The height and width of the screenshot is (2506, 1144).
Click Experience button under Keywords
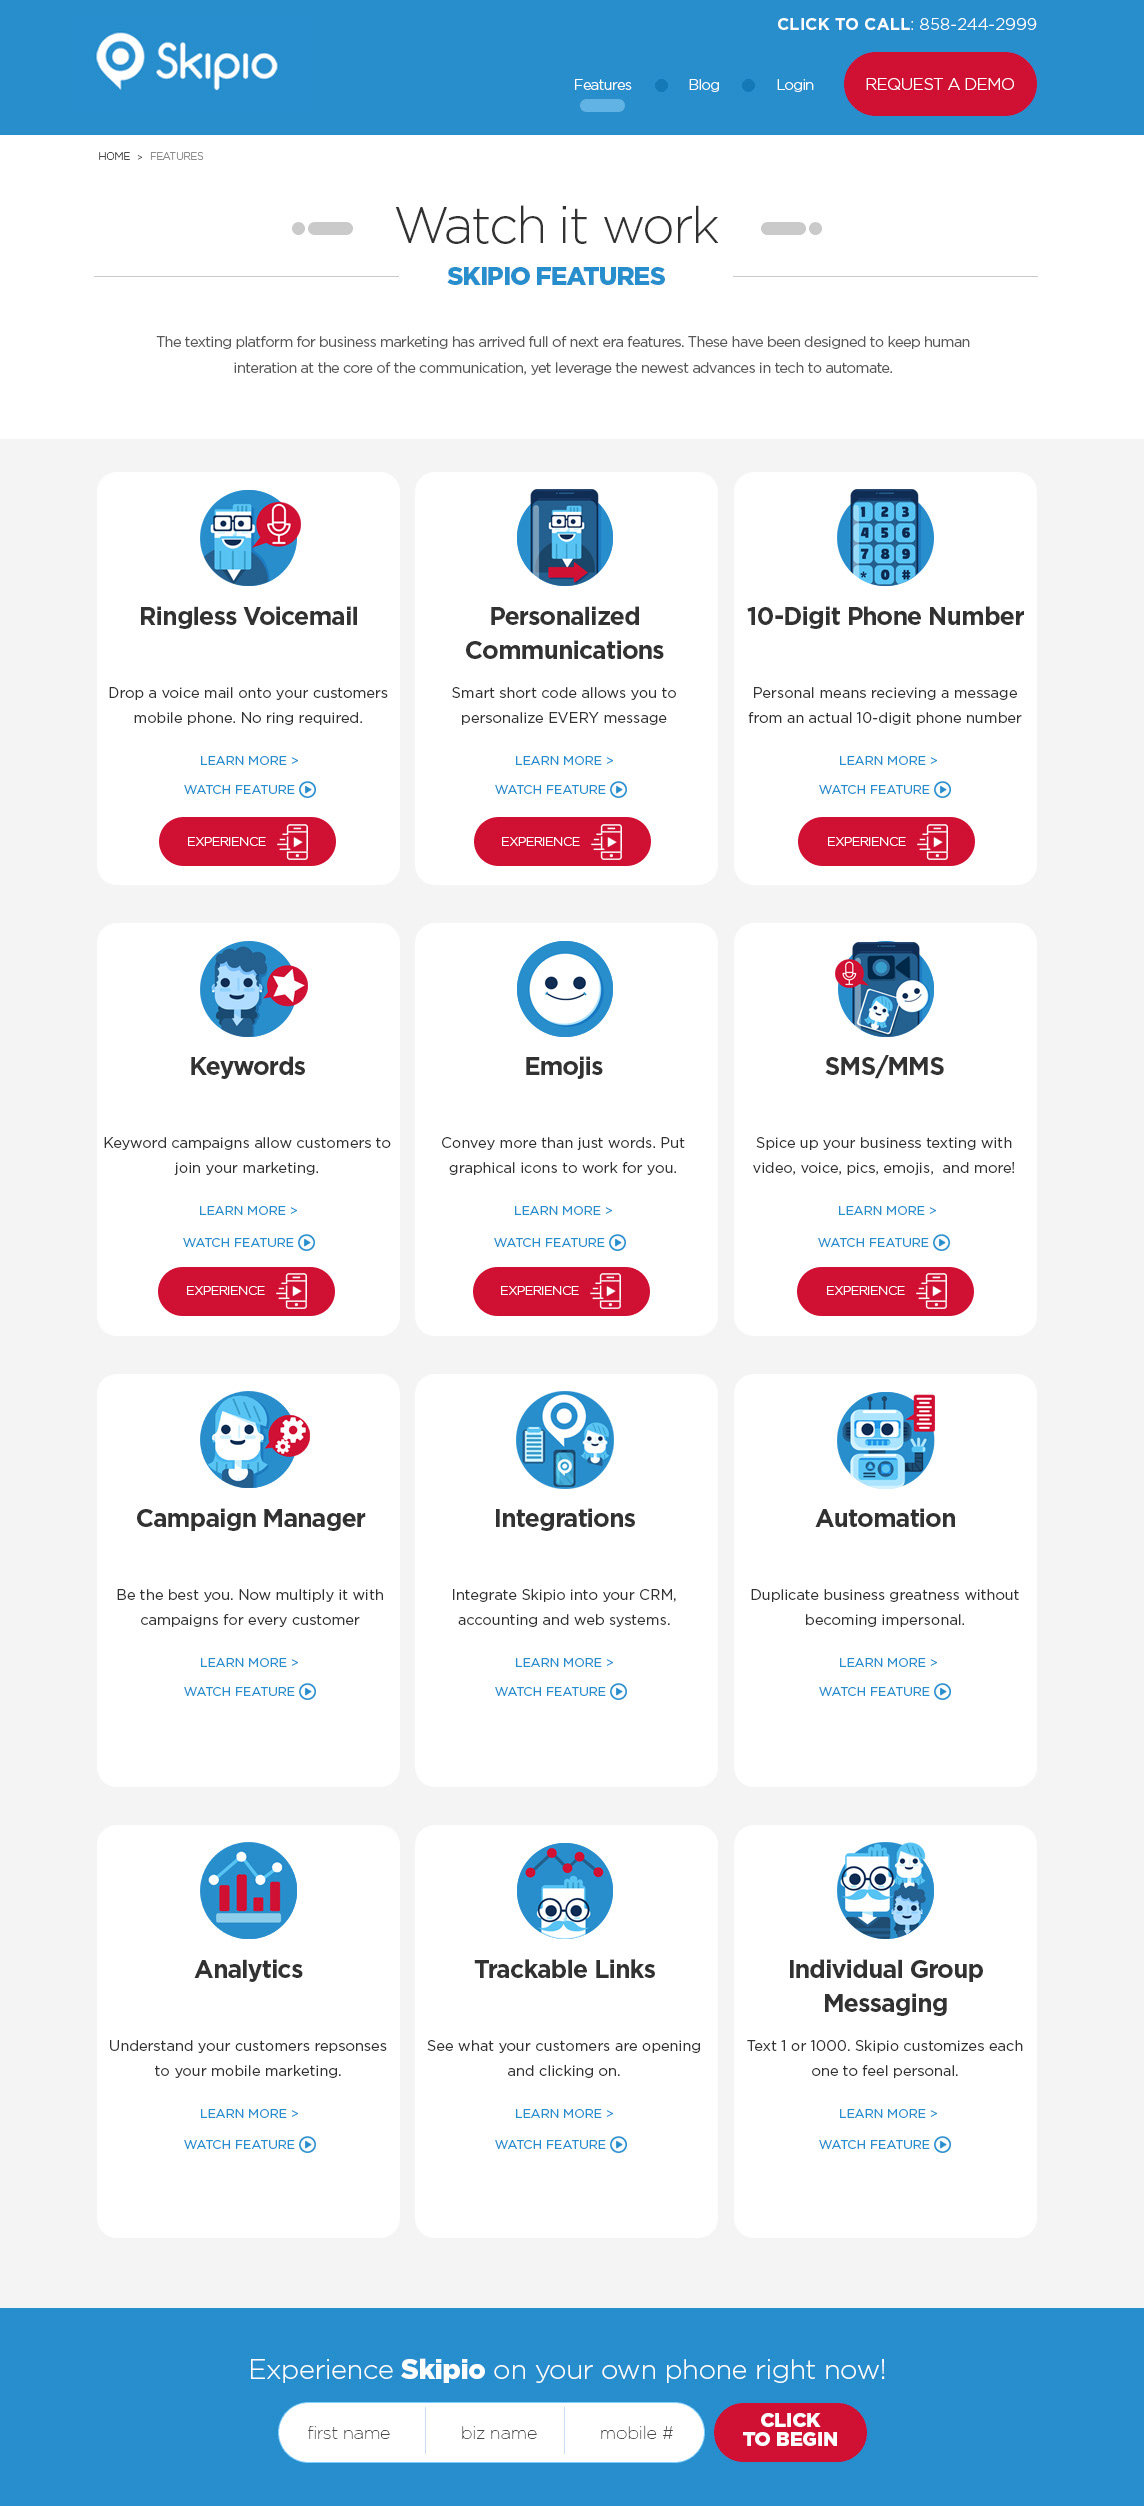point(246,1291)
